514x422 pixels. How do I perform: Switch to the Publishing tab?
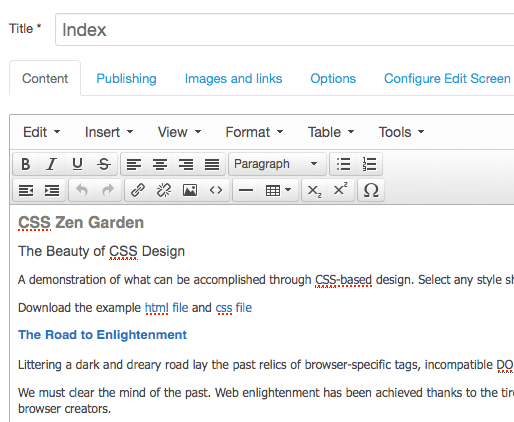click(126, 79)
